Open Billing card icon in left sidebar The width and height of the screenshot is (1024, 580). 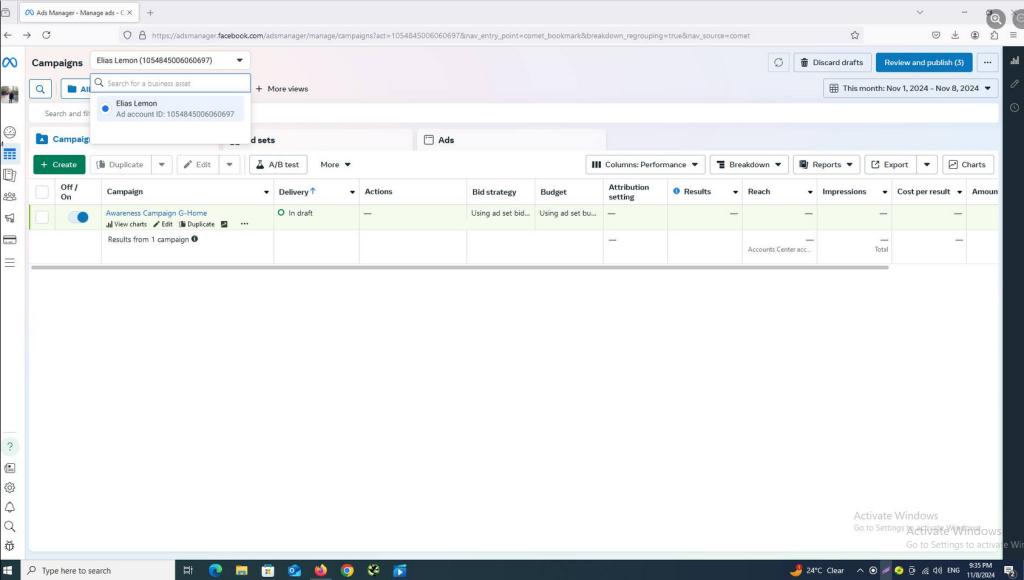(10, 239)
